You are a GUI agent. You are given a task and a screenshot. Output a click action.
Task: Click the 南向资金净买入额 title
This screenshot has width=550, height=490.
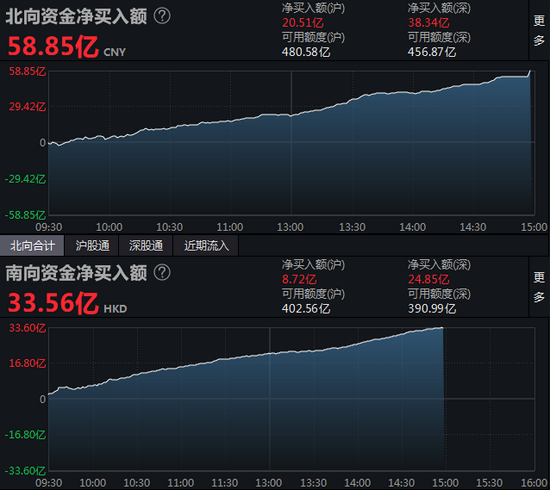pos(76,273)
